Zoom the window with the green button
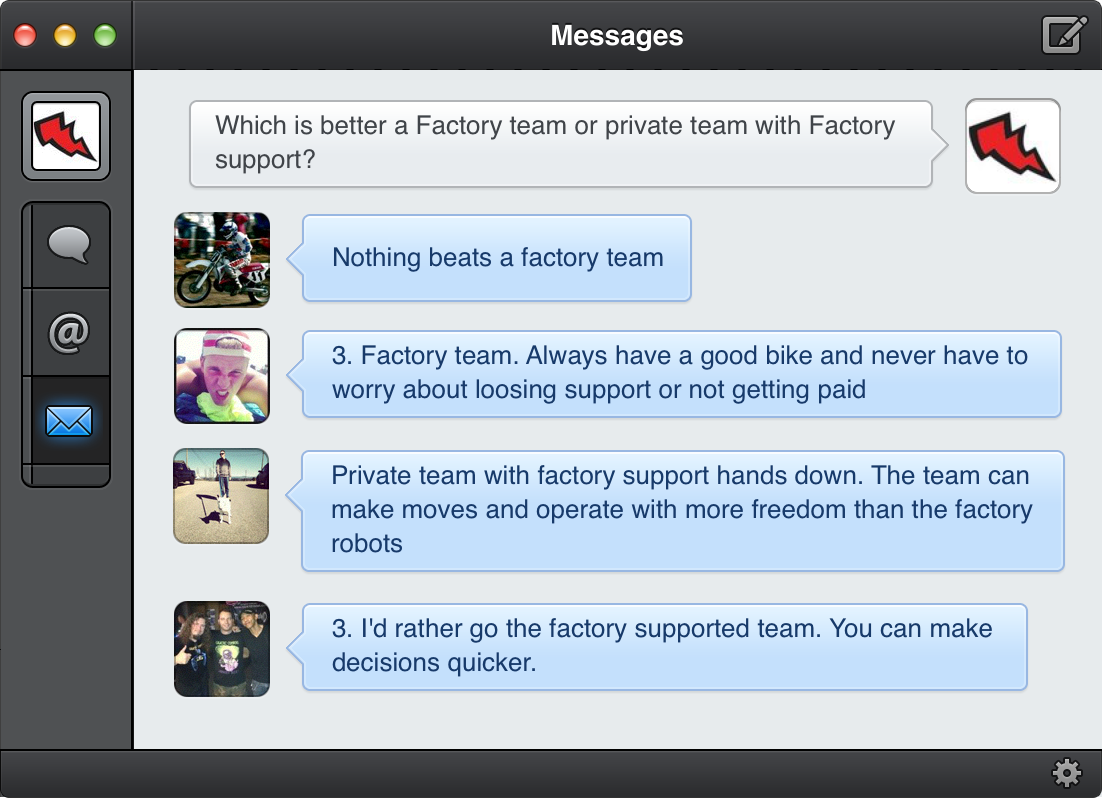Image resolution: width=1102 pixels, height=798 pixels. coord(105,37)
